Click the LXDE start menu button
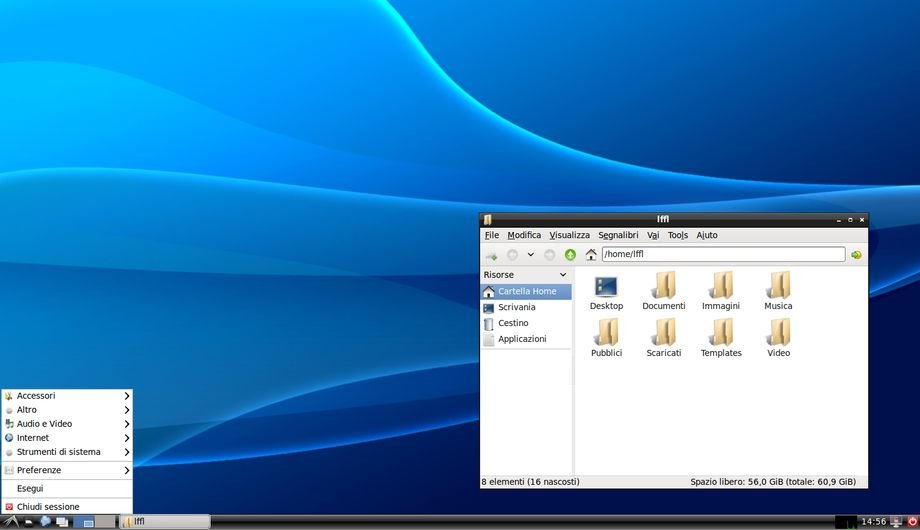 coord(9,521)
